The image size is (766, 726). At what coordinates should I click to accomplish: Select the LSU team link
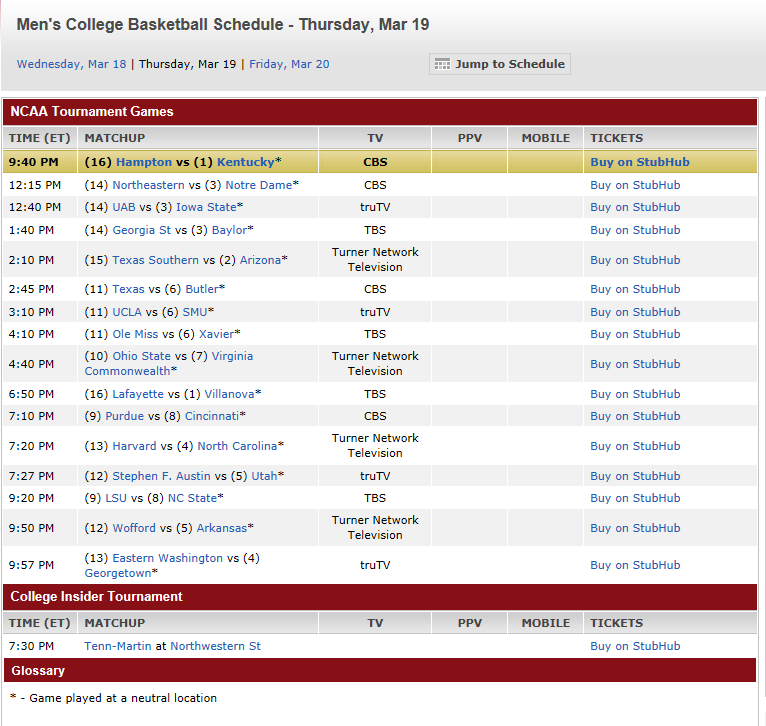[116, 498]
